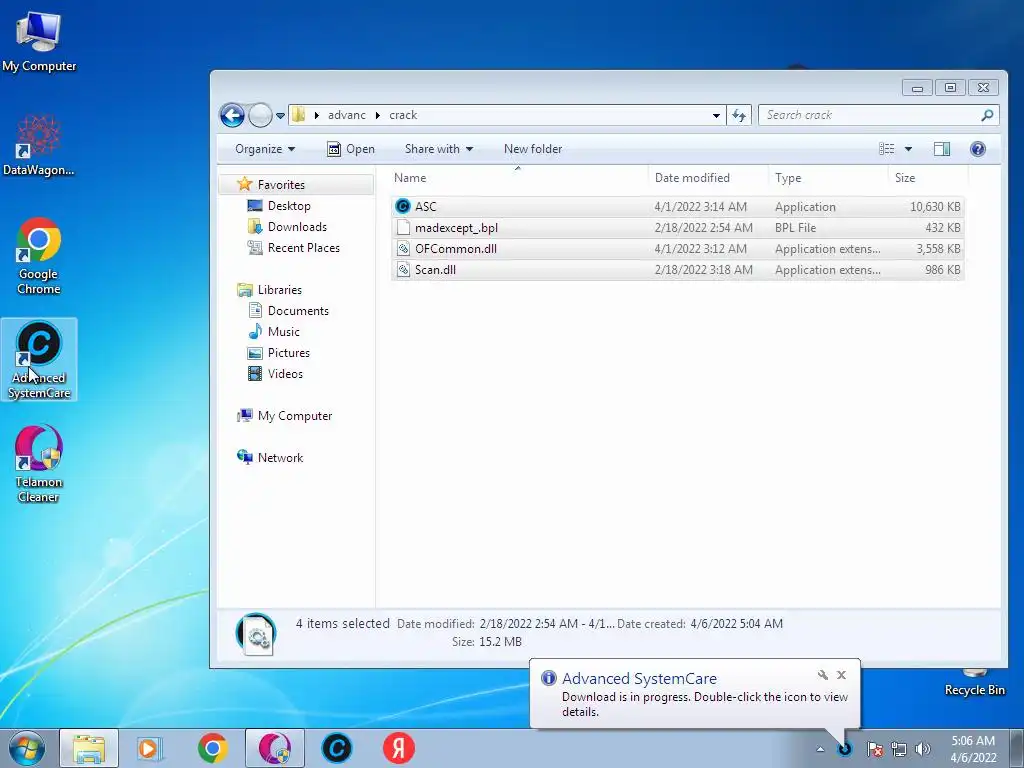This screenshot has width=1024, height=768.
Task: Click the Open toolbar button
Action: coord(351,149)
